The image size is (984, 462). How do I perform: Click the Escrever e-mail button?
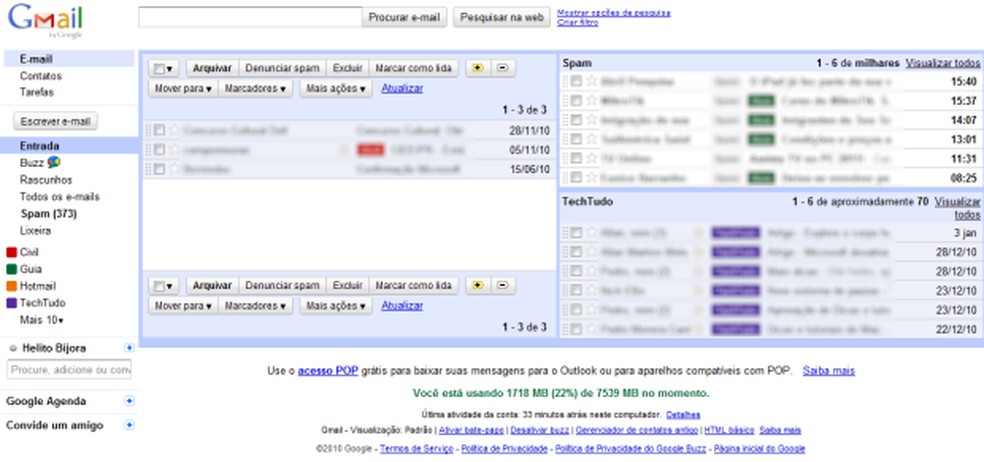(x=56, y=121)
